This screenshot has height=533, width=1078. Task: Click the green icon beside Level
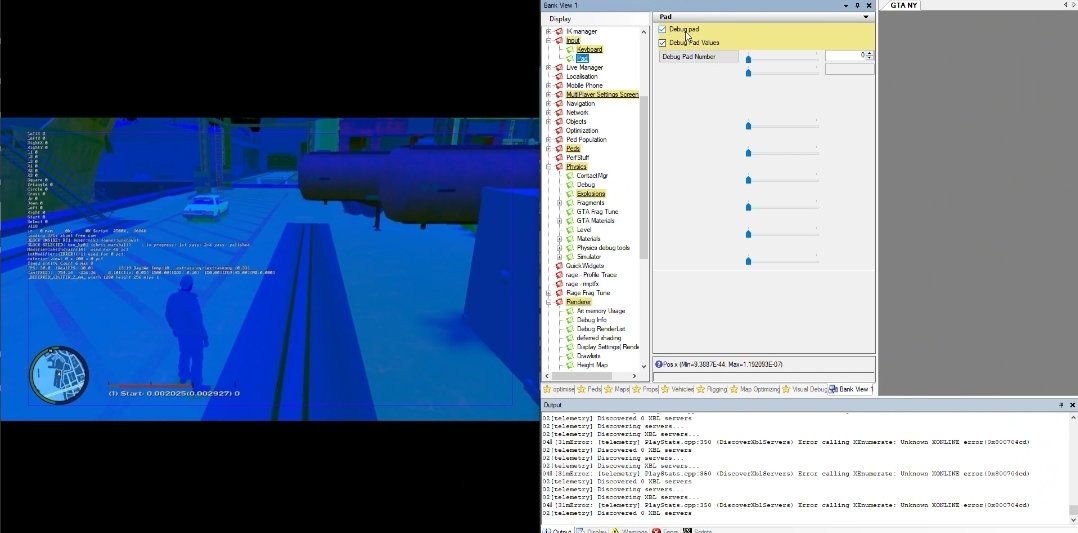(x=570, y=230)
